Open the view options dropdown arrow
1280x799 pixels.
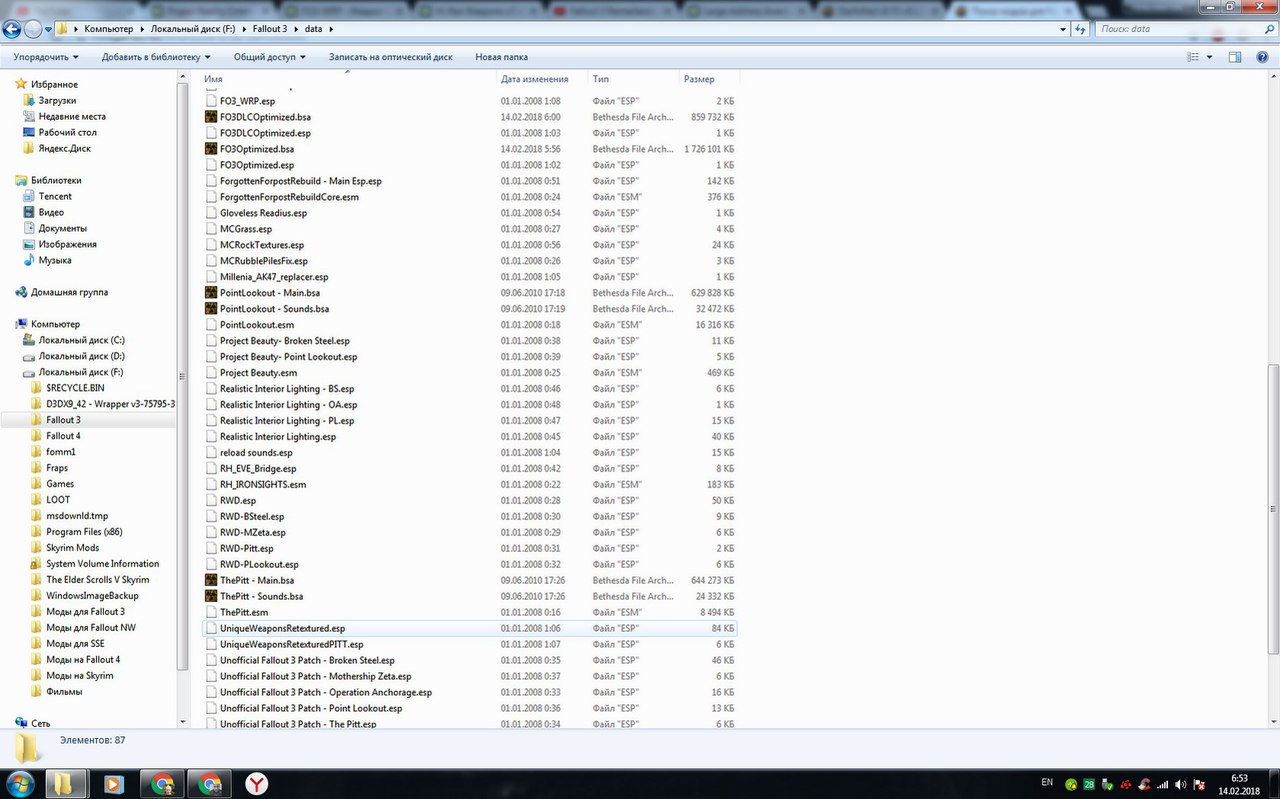[1209, 57]
